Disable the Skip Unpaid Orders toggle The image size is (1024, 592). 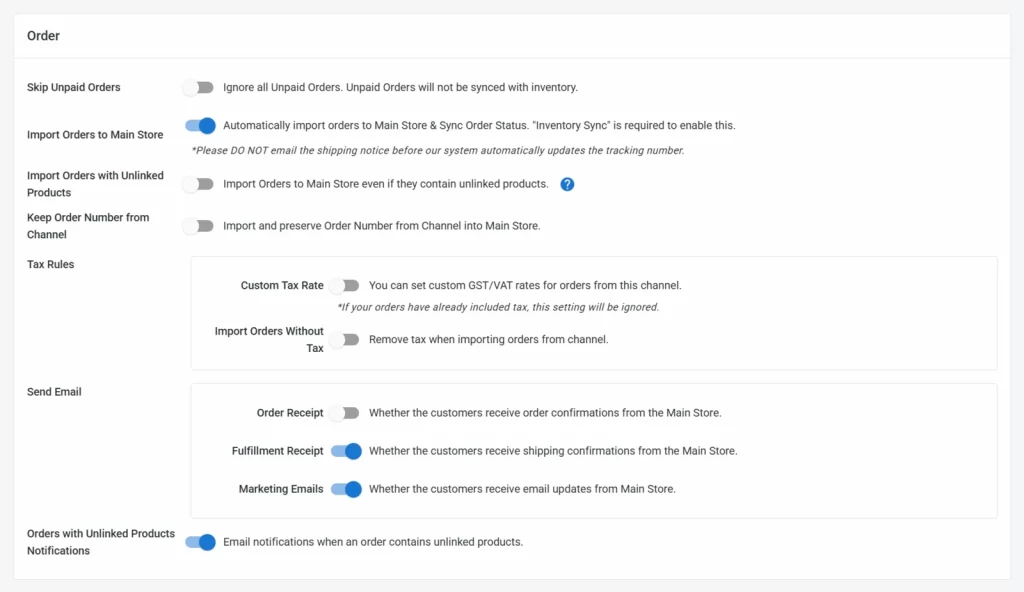[x=199, y=88]
